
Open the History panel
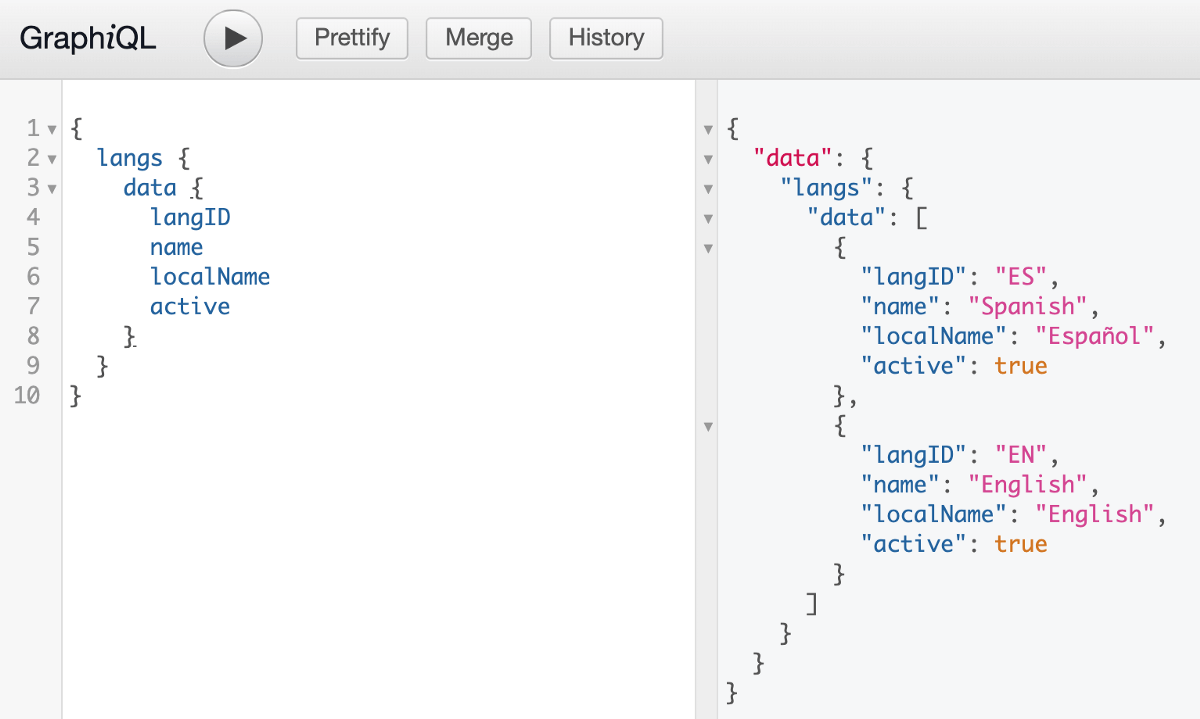coord(605,38)
